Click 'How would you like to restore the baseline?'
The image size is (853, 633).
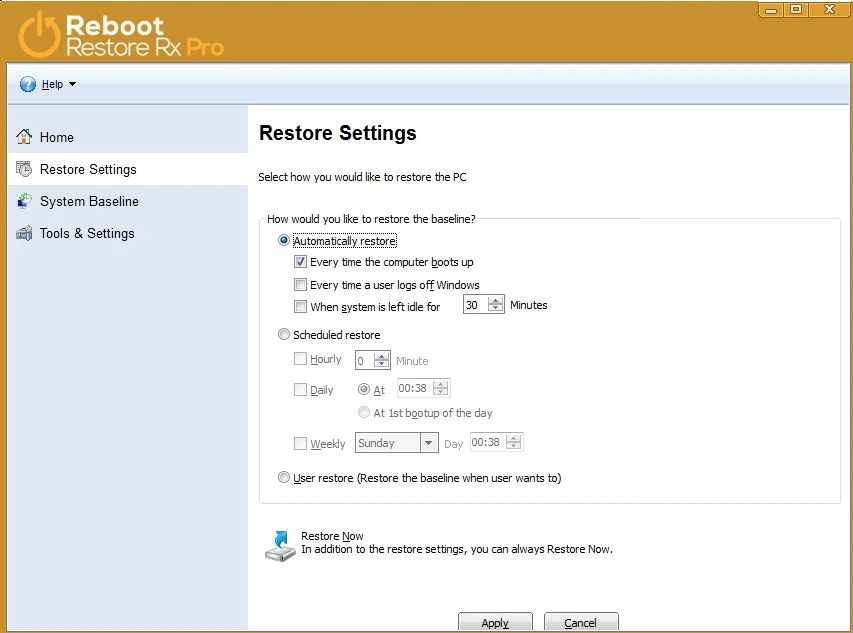371,219
